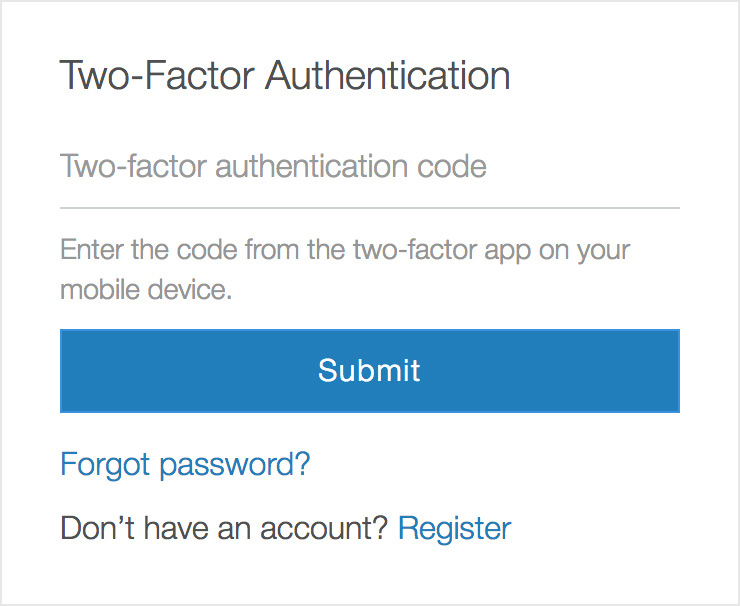Confirm the code with the Submit button
The height and width of the screenshot is (606, 740).
pos(369,370)
